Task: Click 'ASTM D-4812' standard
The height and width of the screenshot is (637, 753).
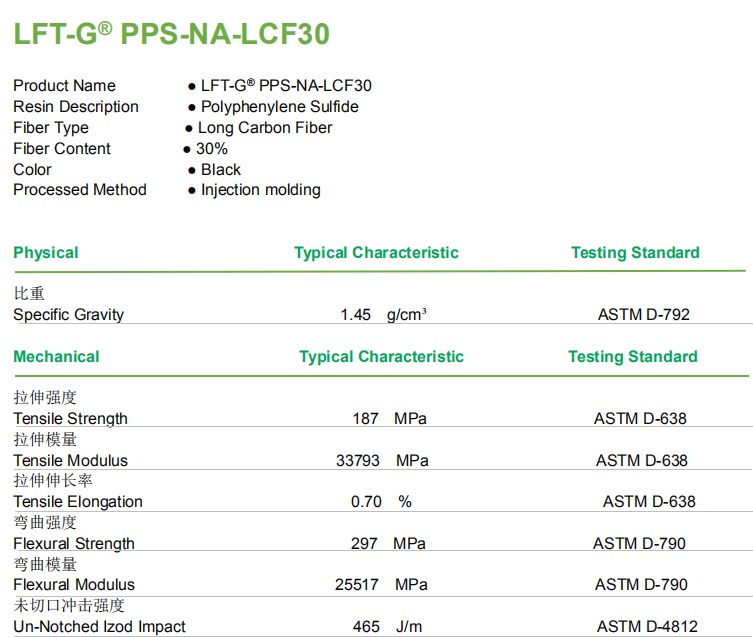Action: click(647, 626)
